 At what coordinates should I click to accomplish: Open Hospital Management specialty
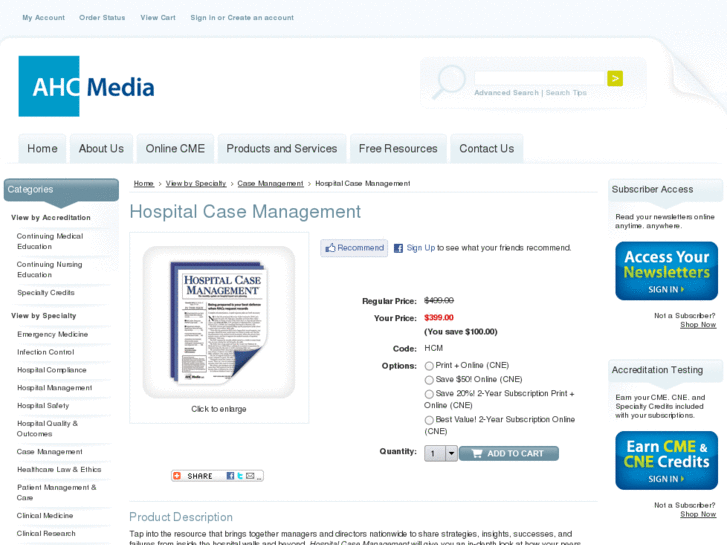[55, 388]
